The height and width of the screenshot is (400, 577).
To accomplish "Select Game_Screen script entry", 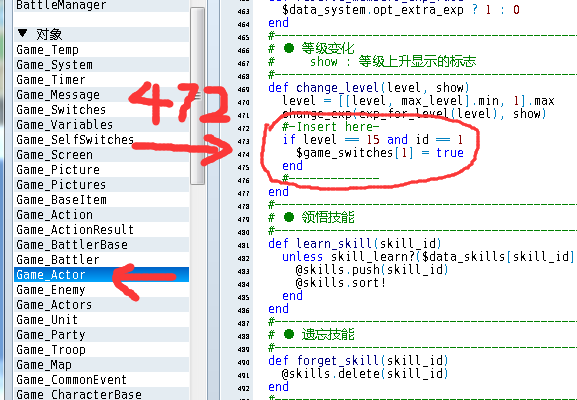I will pos(101,155).
